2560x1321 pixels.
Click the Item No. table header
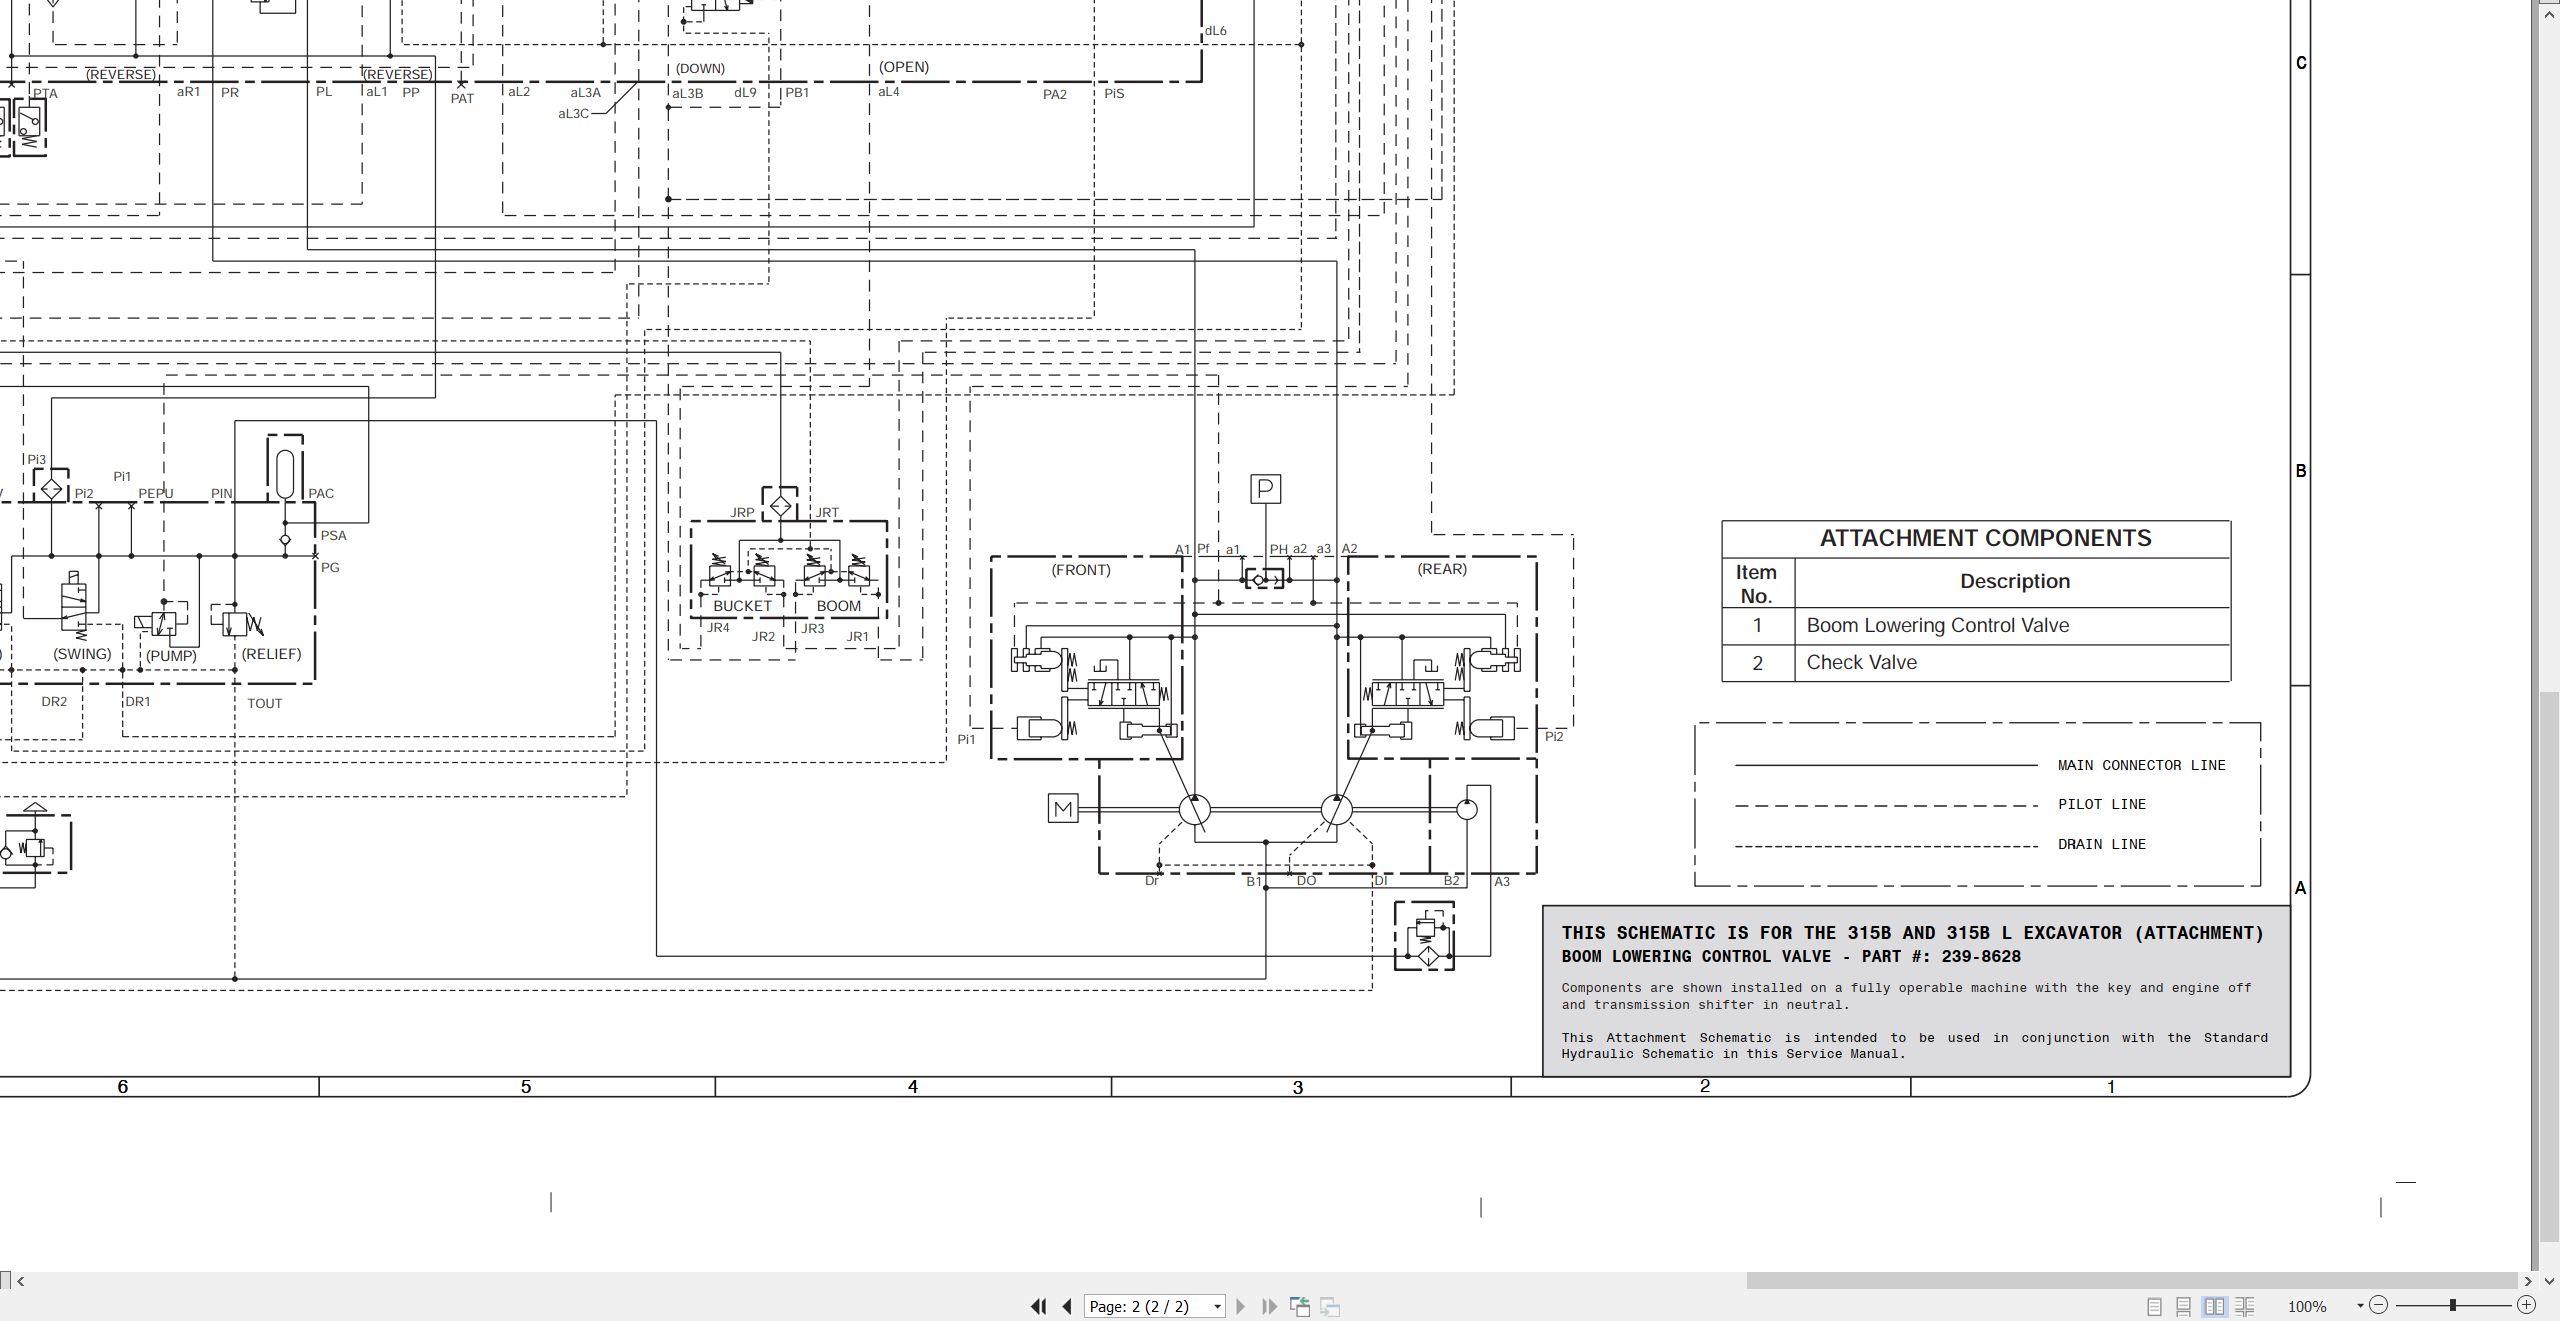(x=1756, y=584)
